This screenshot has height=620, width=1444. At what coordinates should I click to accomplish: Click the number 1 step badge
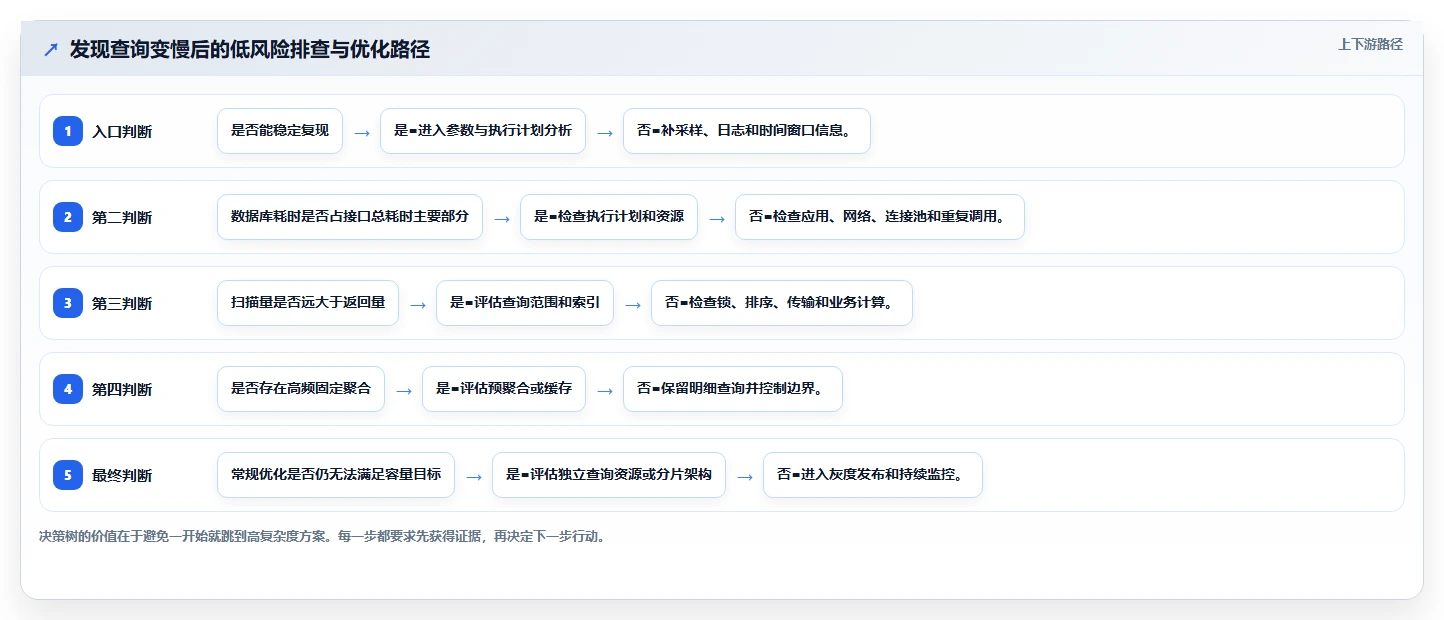pos(68,131)
